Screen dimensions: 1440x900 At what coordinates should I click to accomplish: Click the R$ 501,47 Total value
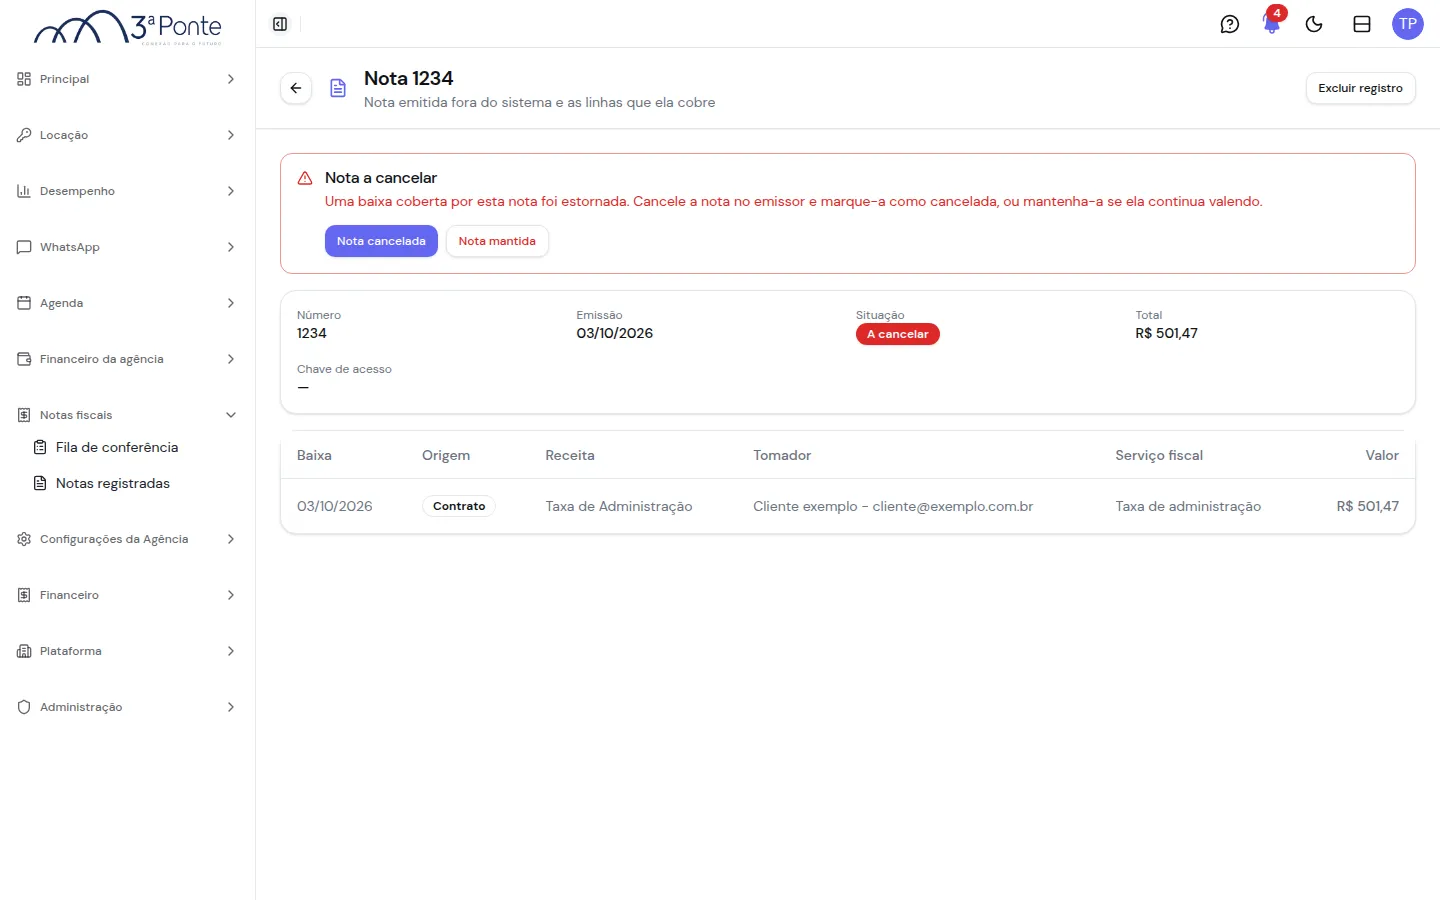click(x=1166, y=333)
